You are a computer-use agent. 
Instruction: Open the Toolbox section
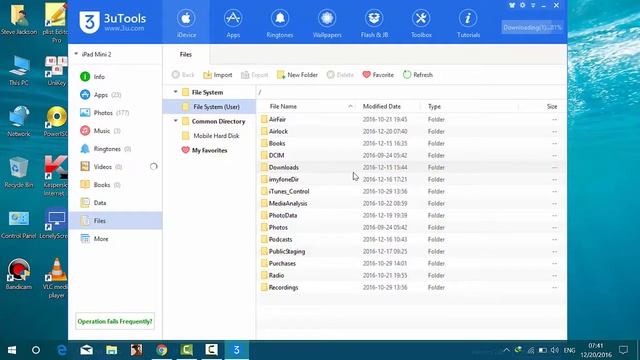click(x=421, y=23)
